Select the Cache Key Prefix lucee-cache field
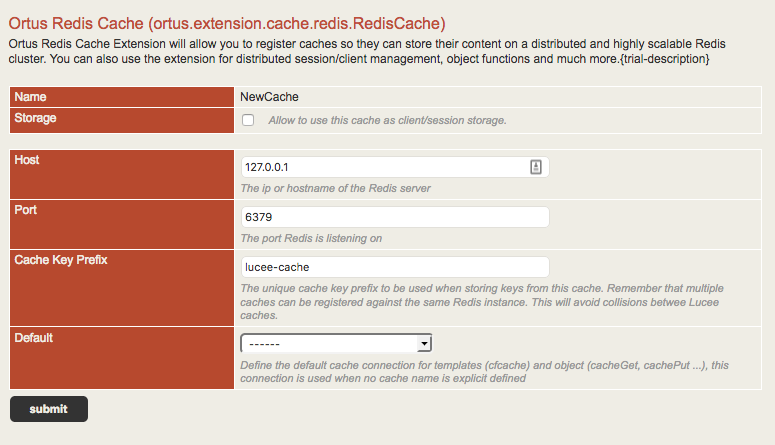Image resolution: width=775 pixels, height=445 pixels. click(395, 267)
